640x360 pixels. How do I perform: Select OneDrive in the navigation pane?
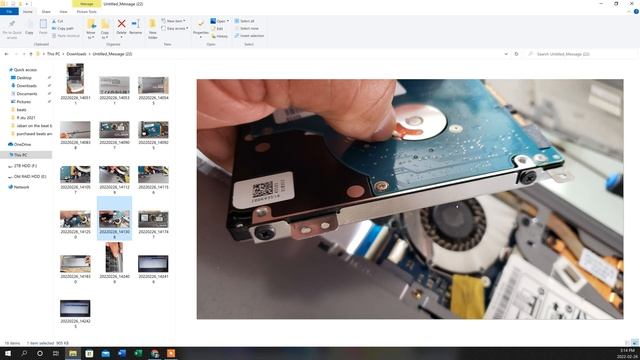click(x=22, y=144)
